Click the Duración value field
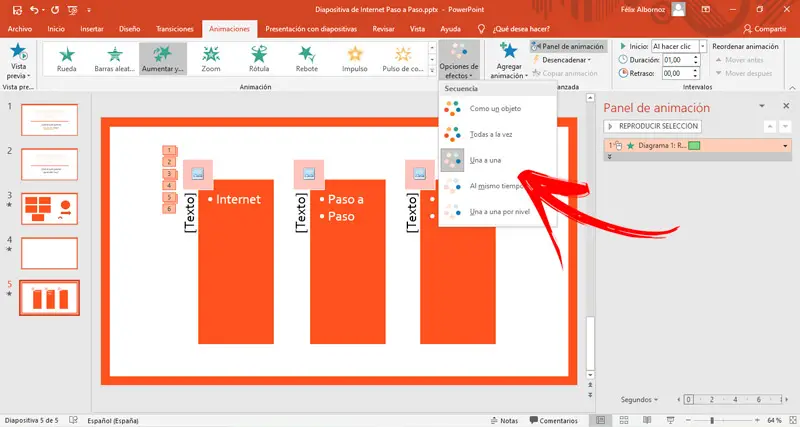This screenshot has height=427, width=800. tap(677, 60)
